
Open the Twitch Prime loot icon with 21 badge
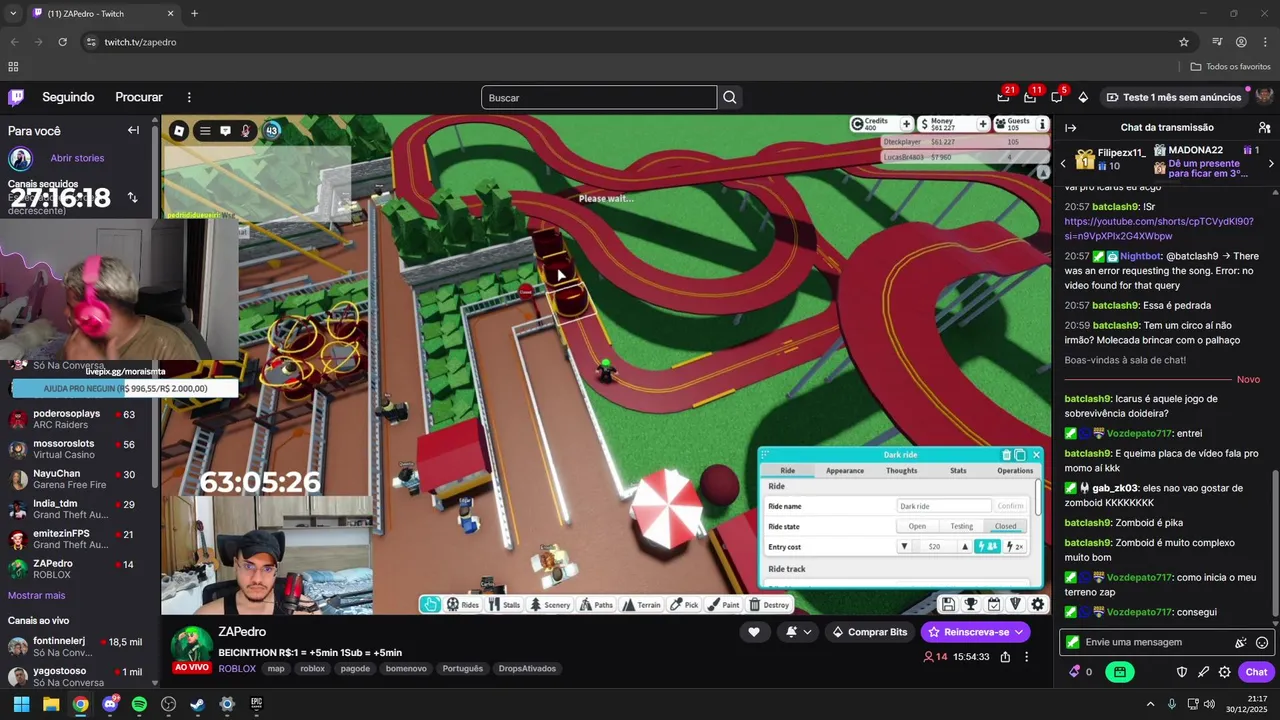click(x=1003, y=97)
